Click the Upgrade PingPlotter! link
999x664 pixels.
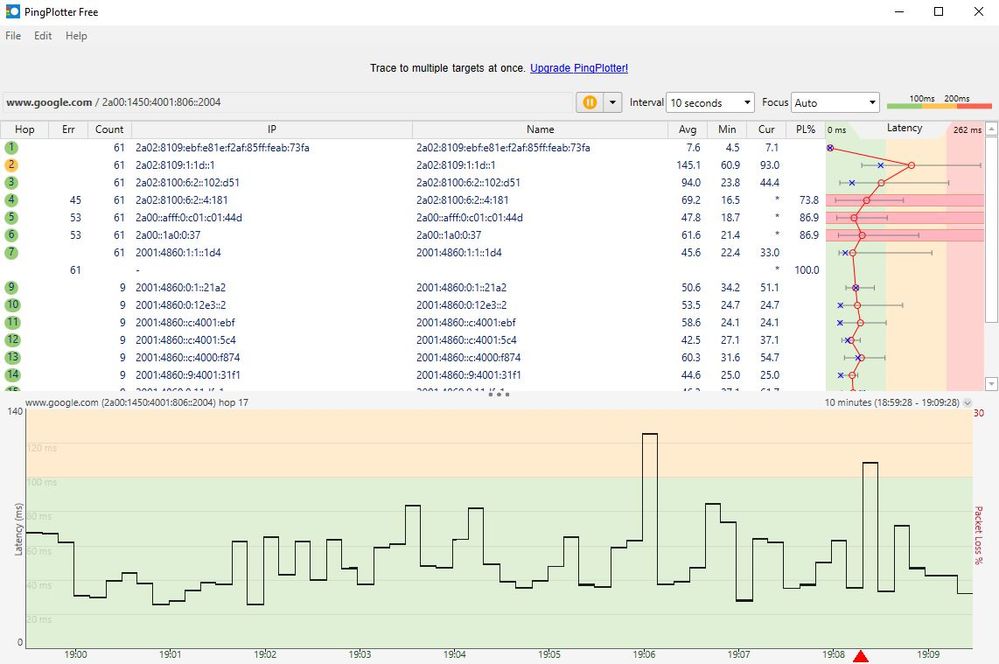(579, 68)
